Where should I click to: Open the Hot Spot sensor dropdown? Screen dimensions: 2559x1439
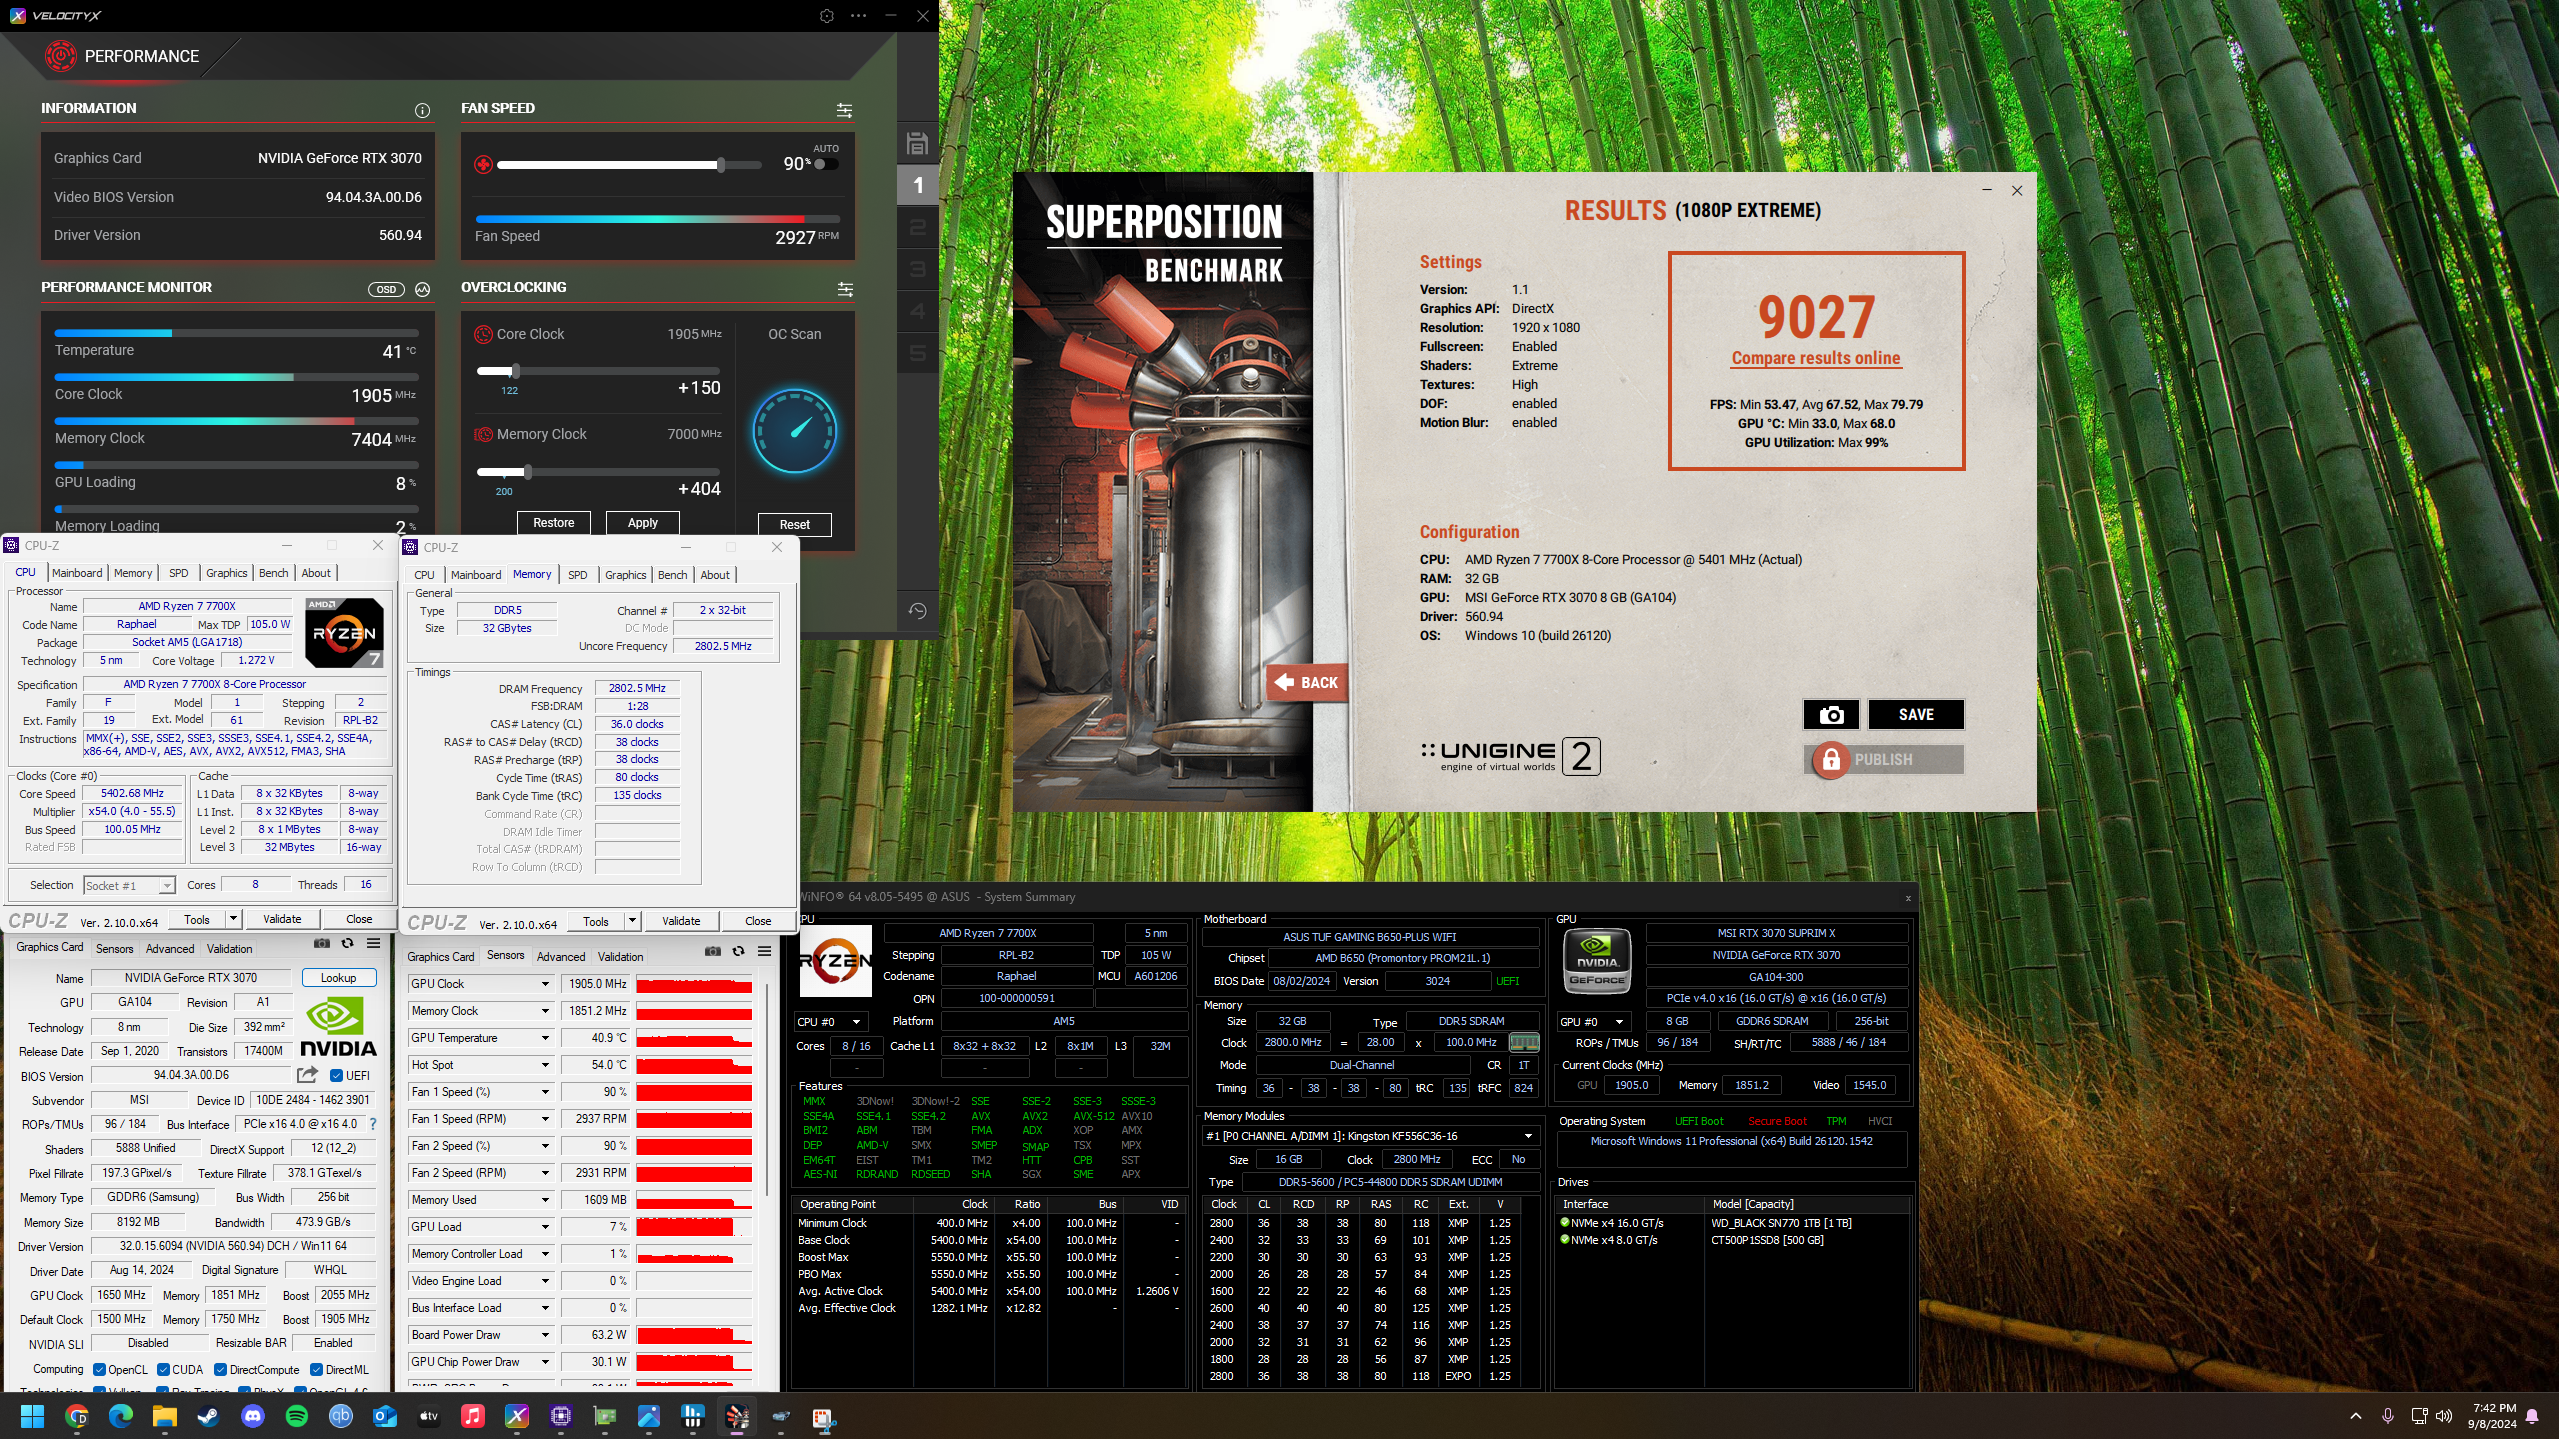(x=545, y=1065)
